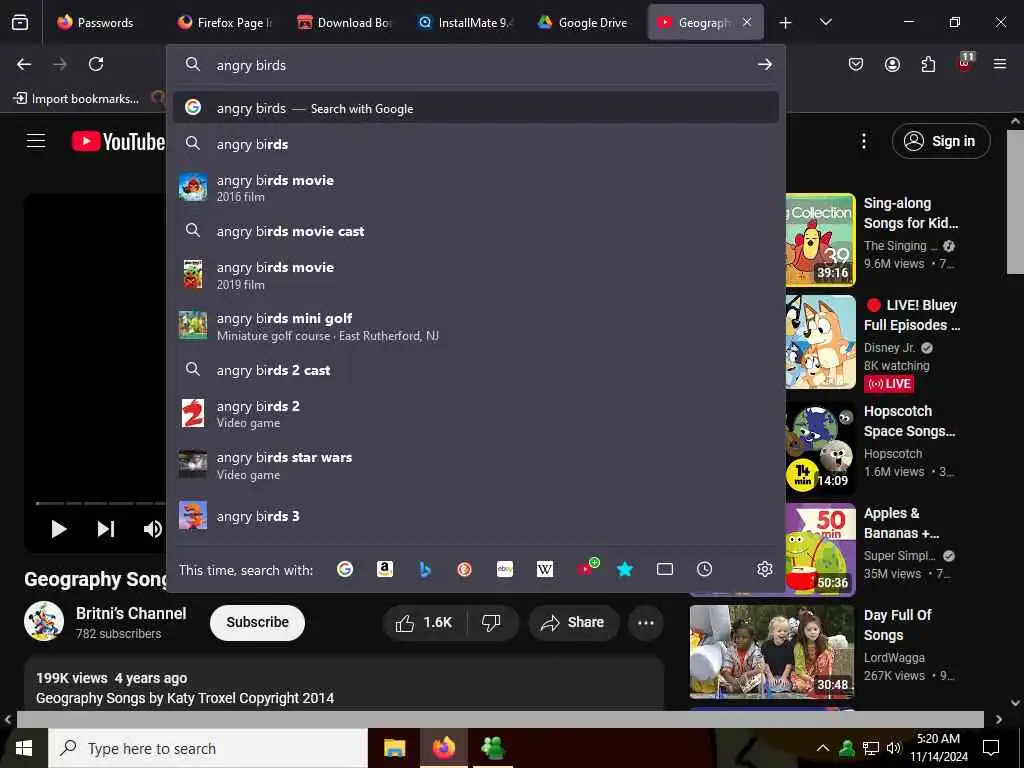1024x768 pixels.
Task: Play the video
Action: 59,529
